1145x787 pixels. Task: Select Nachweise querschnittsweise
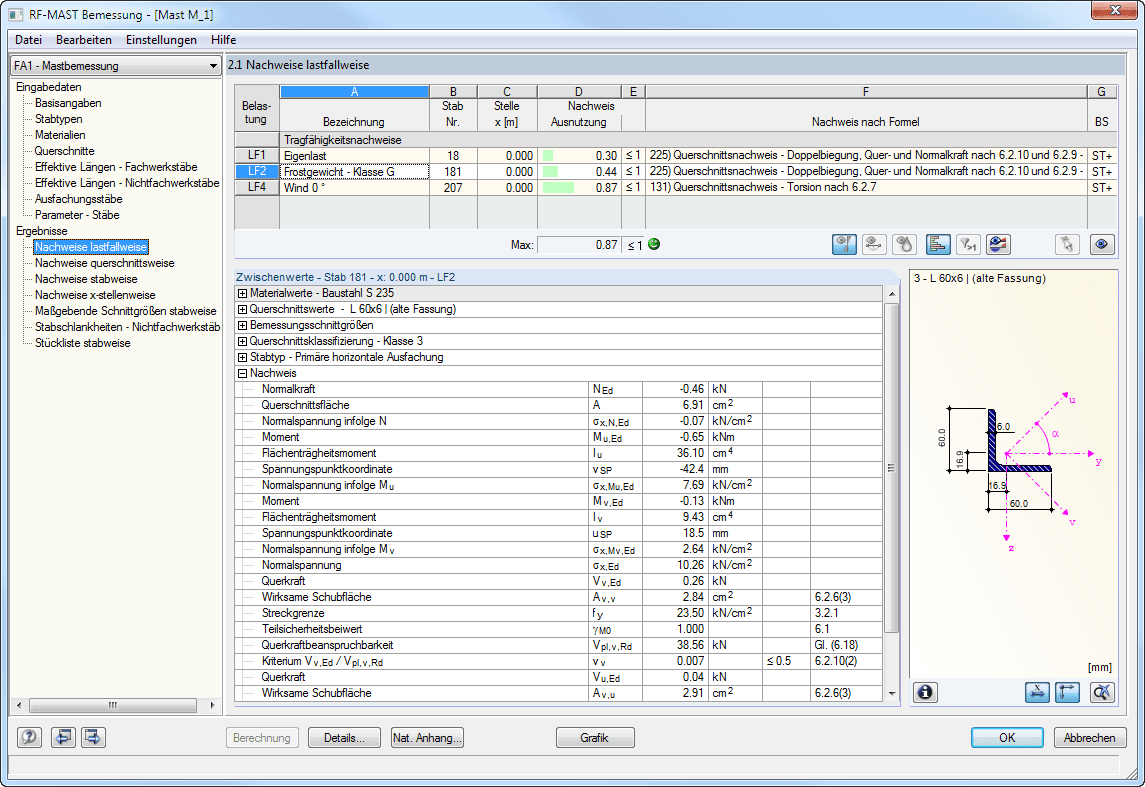coord(104,264)
